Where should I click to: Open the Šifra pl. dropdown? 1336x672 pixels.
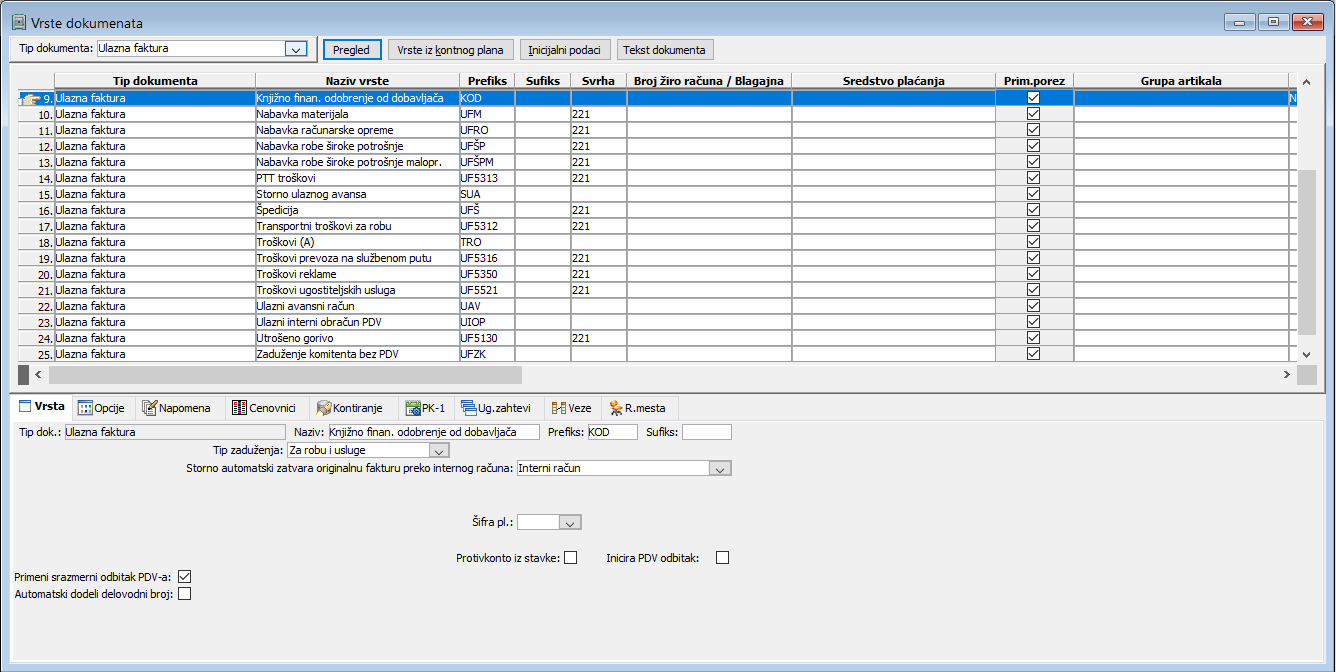[x=570, y=522]
